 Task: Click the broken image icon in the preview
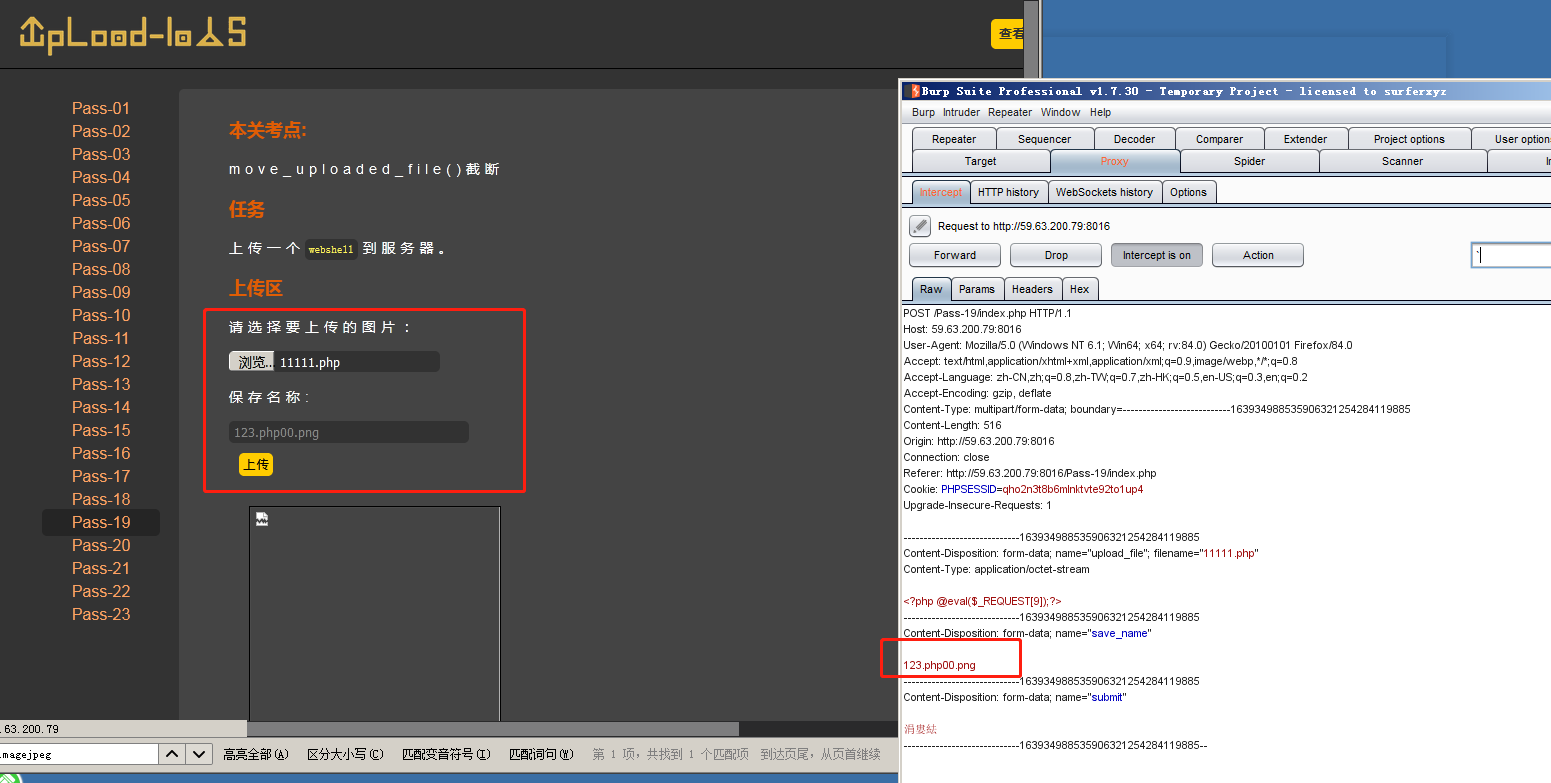point(262,519)
